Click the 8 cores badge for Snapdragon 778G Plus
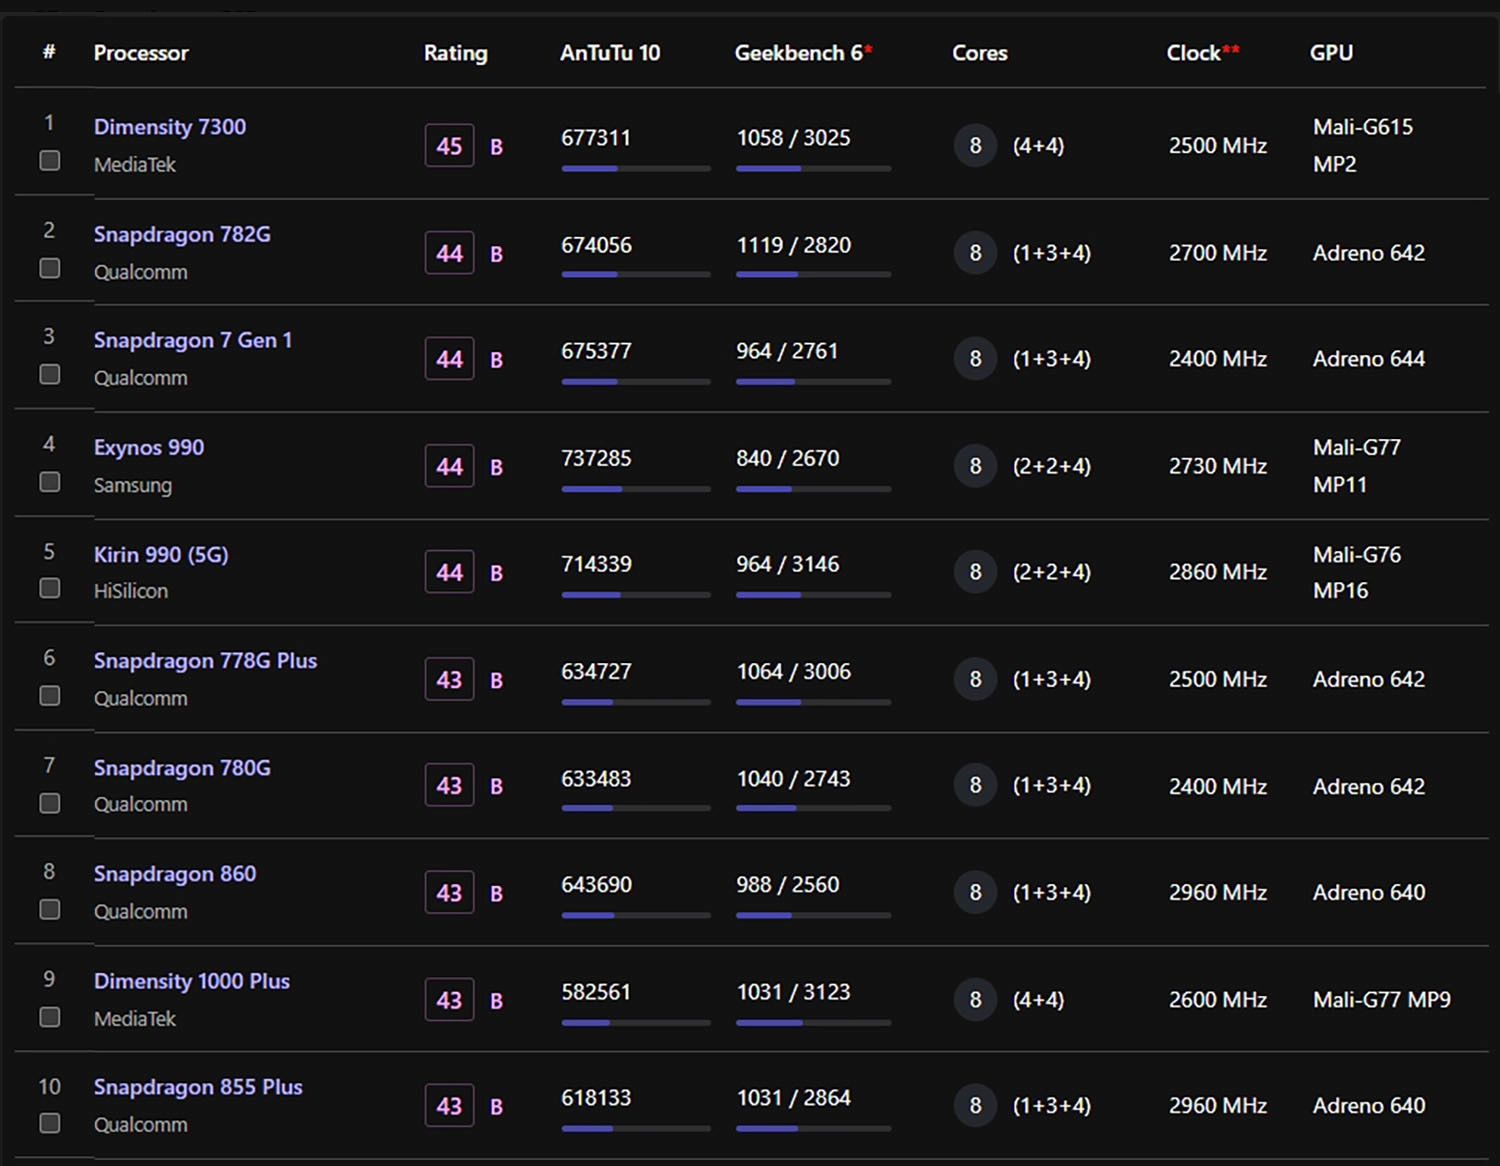Image resolution: width=1500 pixels, height=1166 pixels. 975,679
